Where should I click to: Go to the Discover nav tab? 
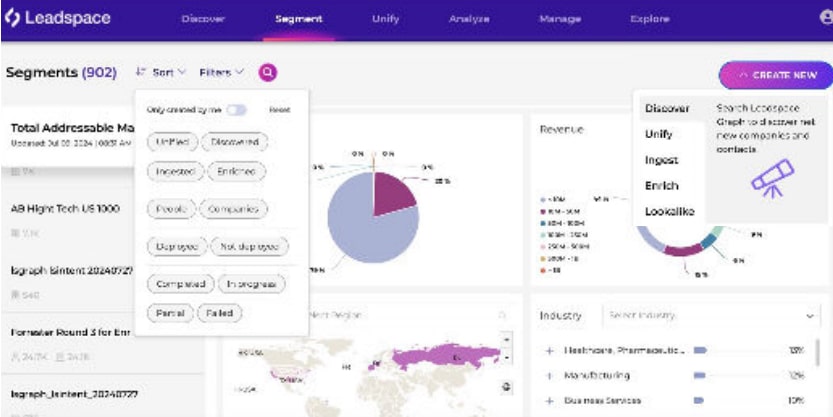(203, 19)
